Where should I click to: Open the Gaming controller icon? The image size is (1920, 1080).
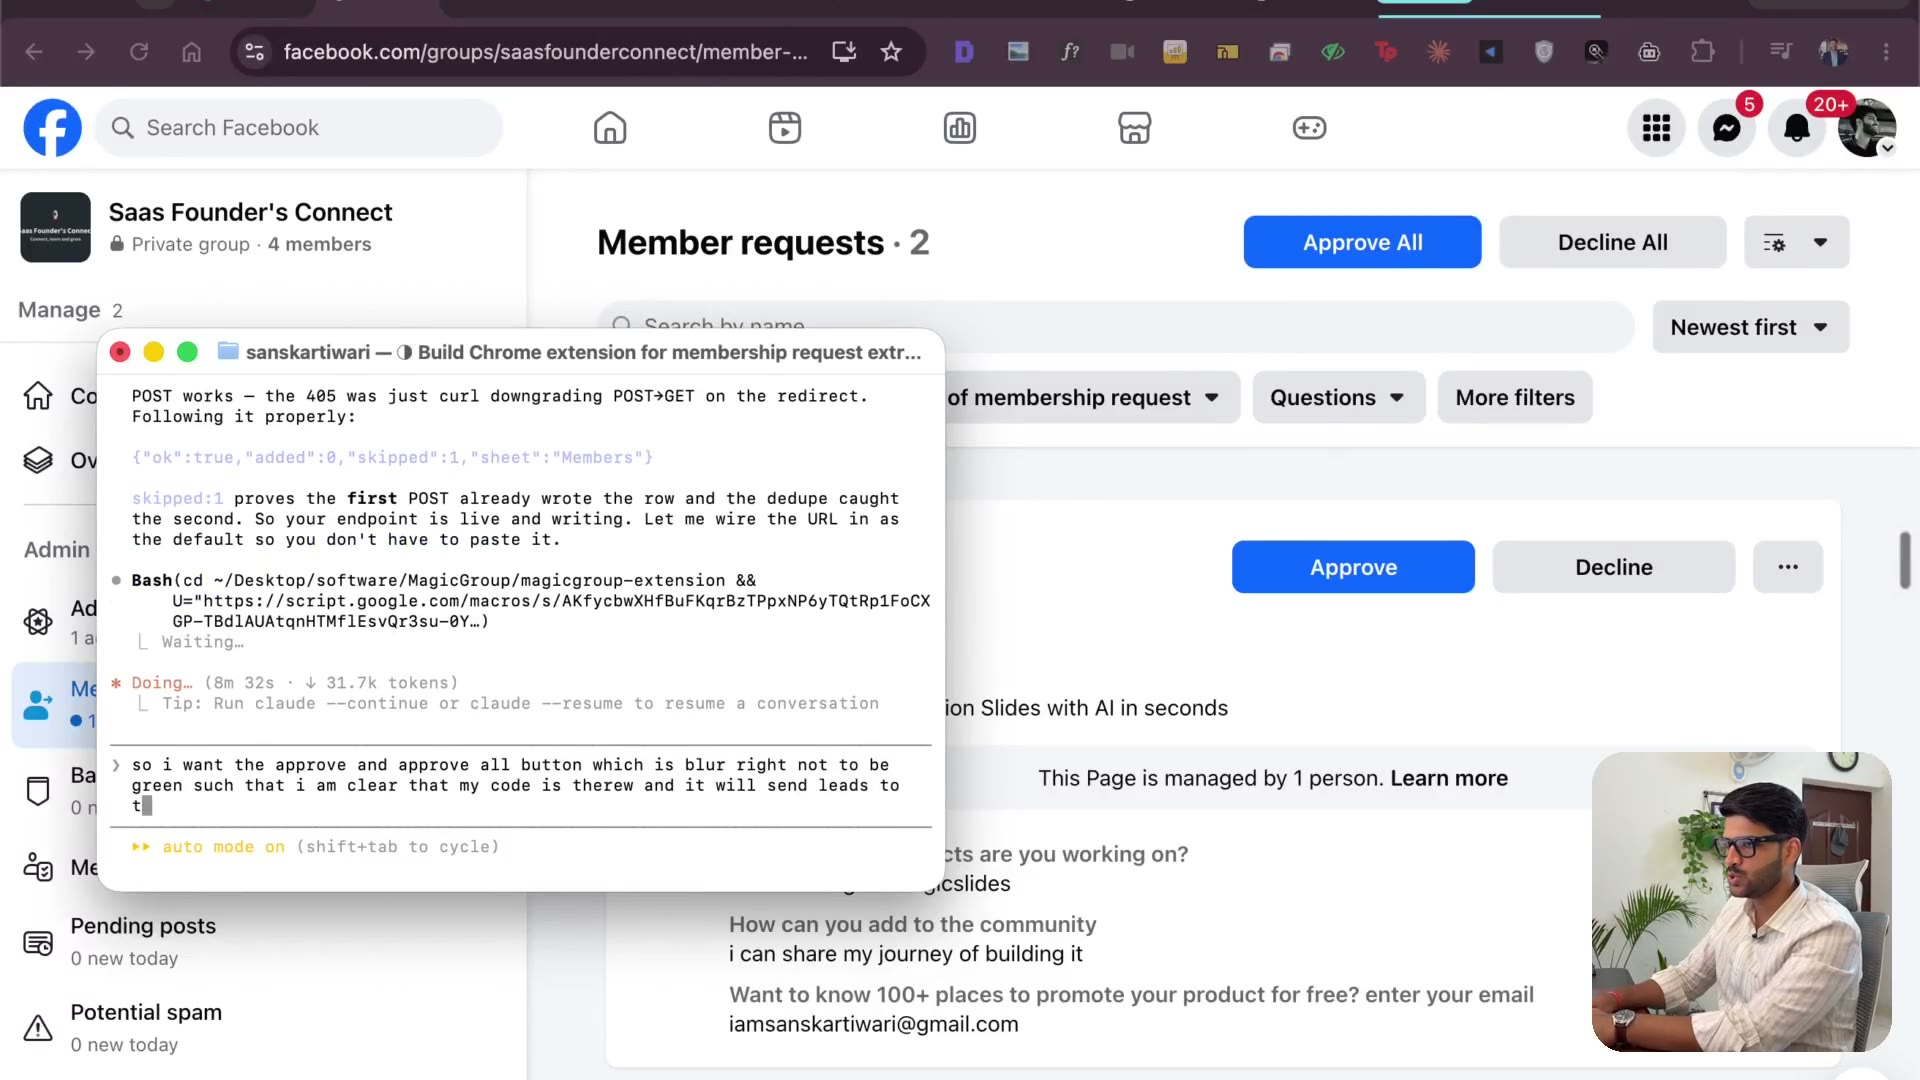(x=1309, y=128)
